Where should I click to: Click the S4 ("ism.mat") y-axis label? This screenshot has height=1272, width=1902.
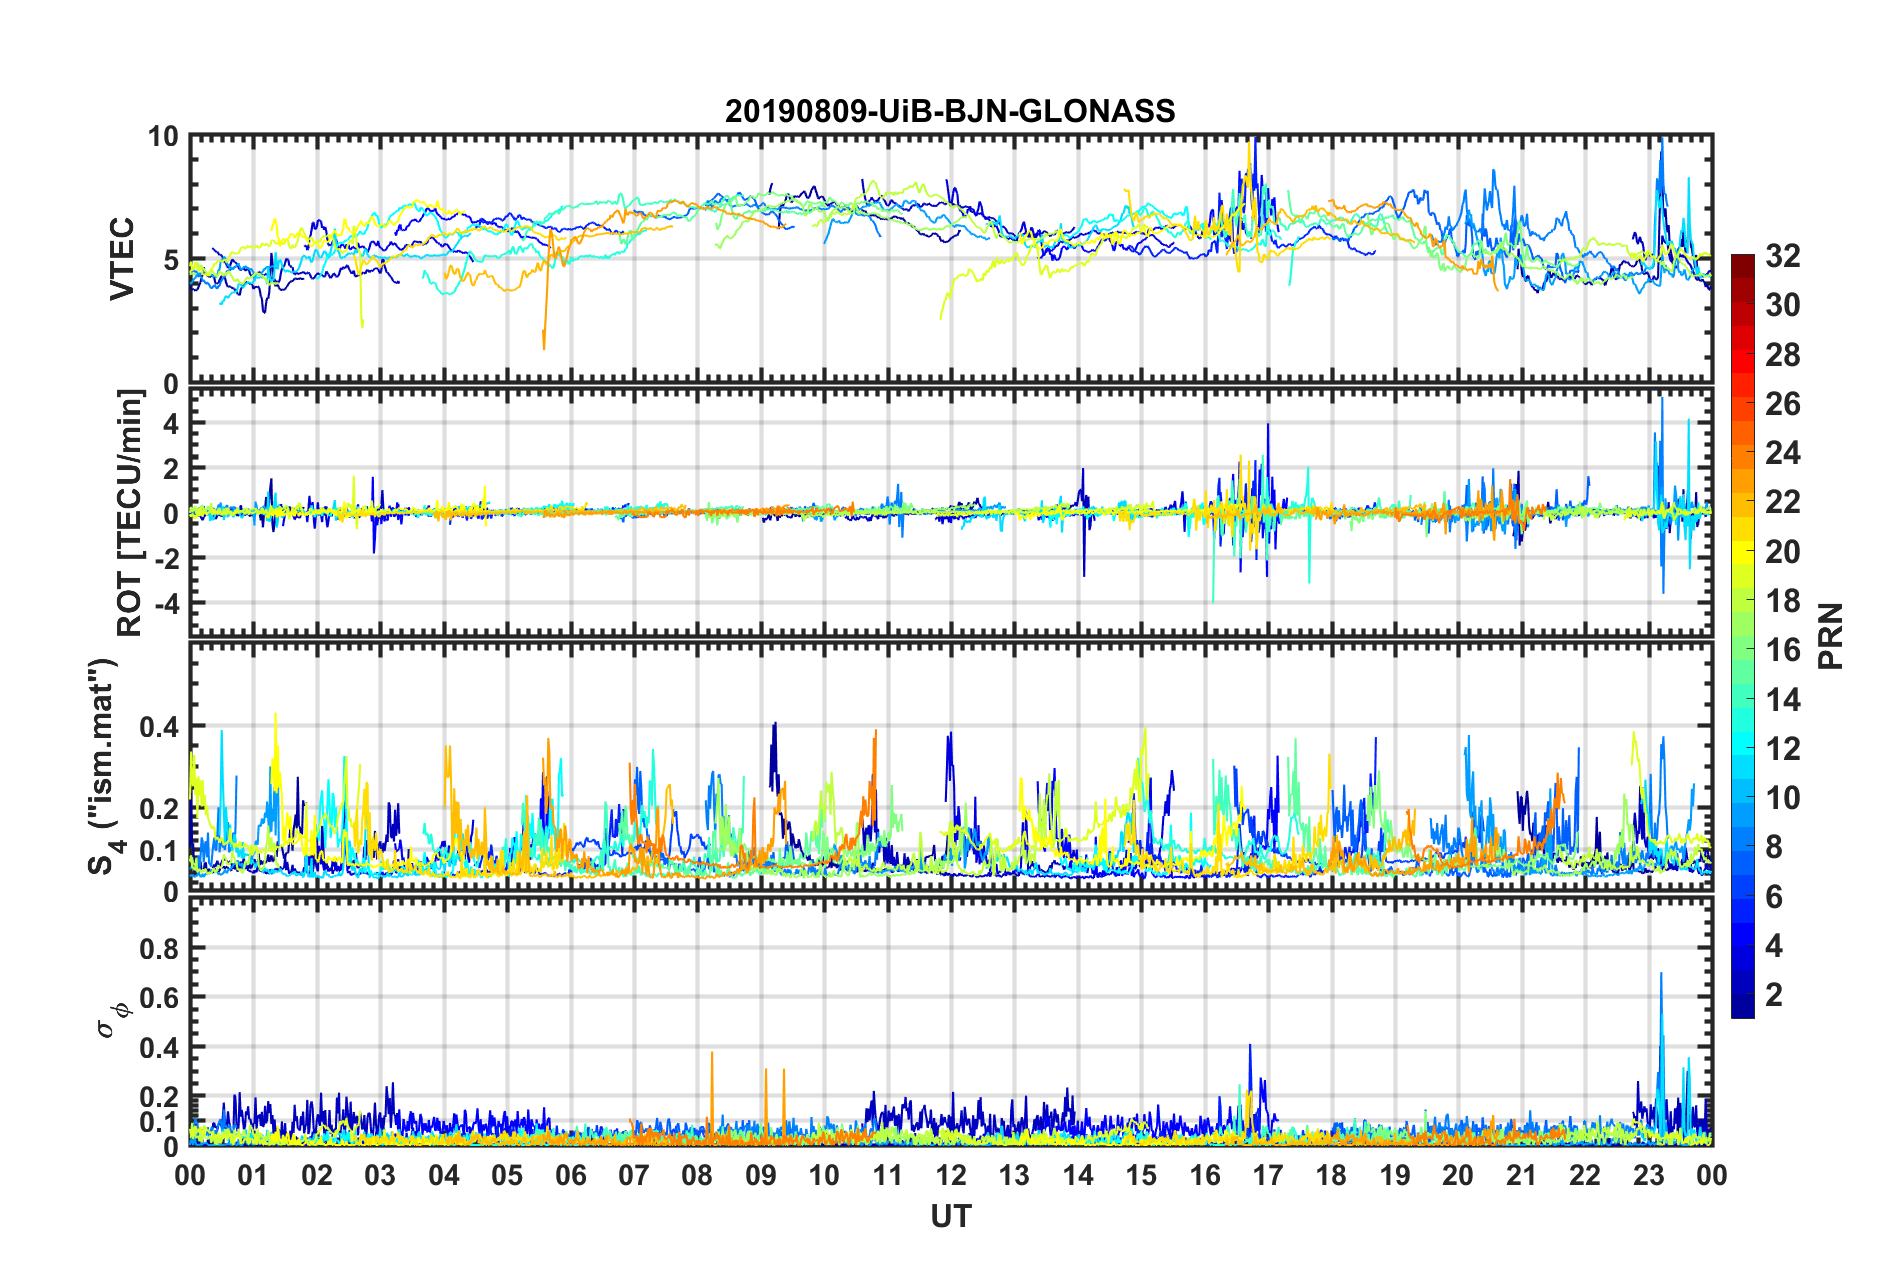click(104, 766)
